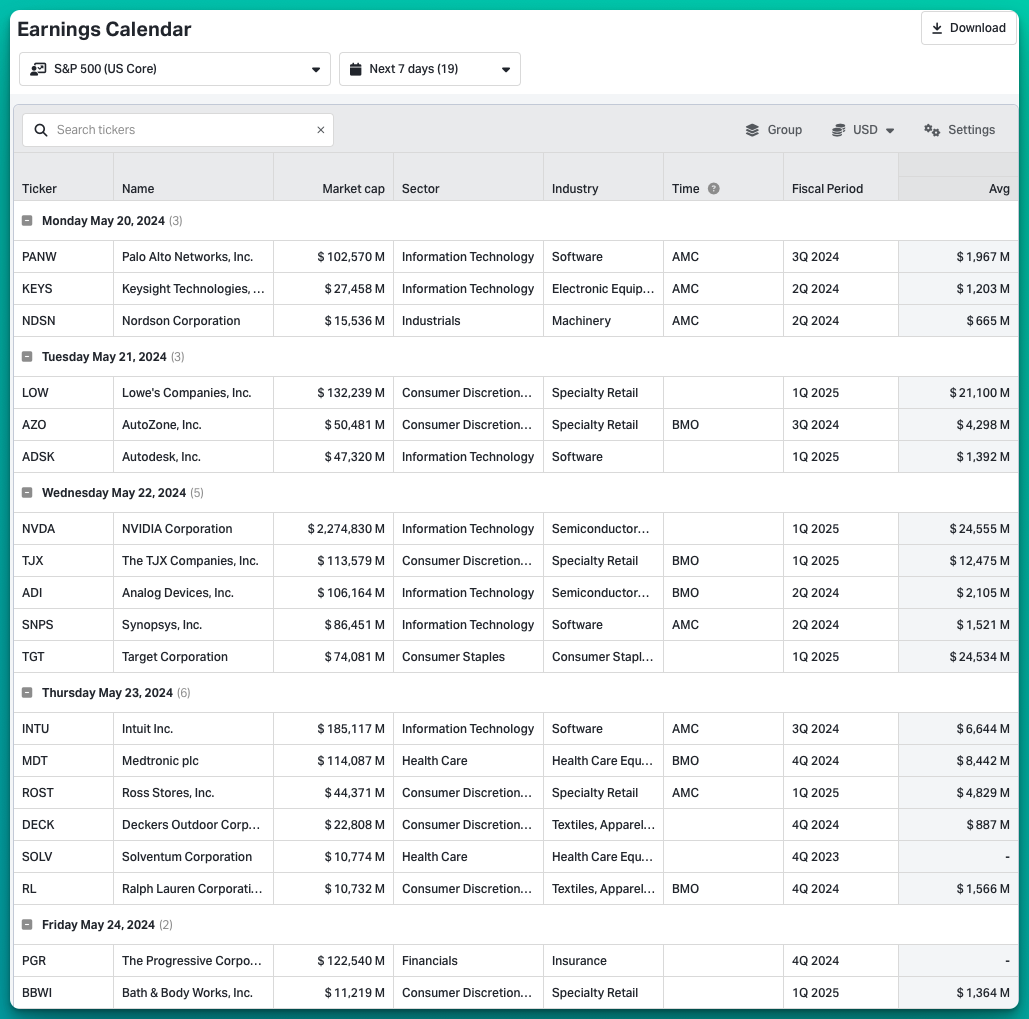Click Target's Consumer Staples sector cell
Screen dimensions: 1029x1019
pyautogui.click(x=469, y=657)
